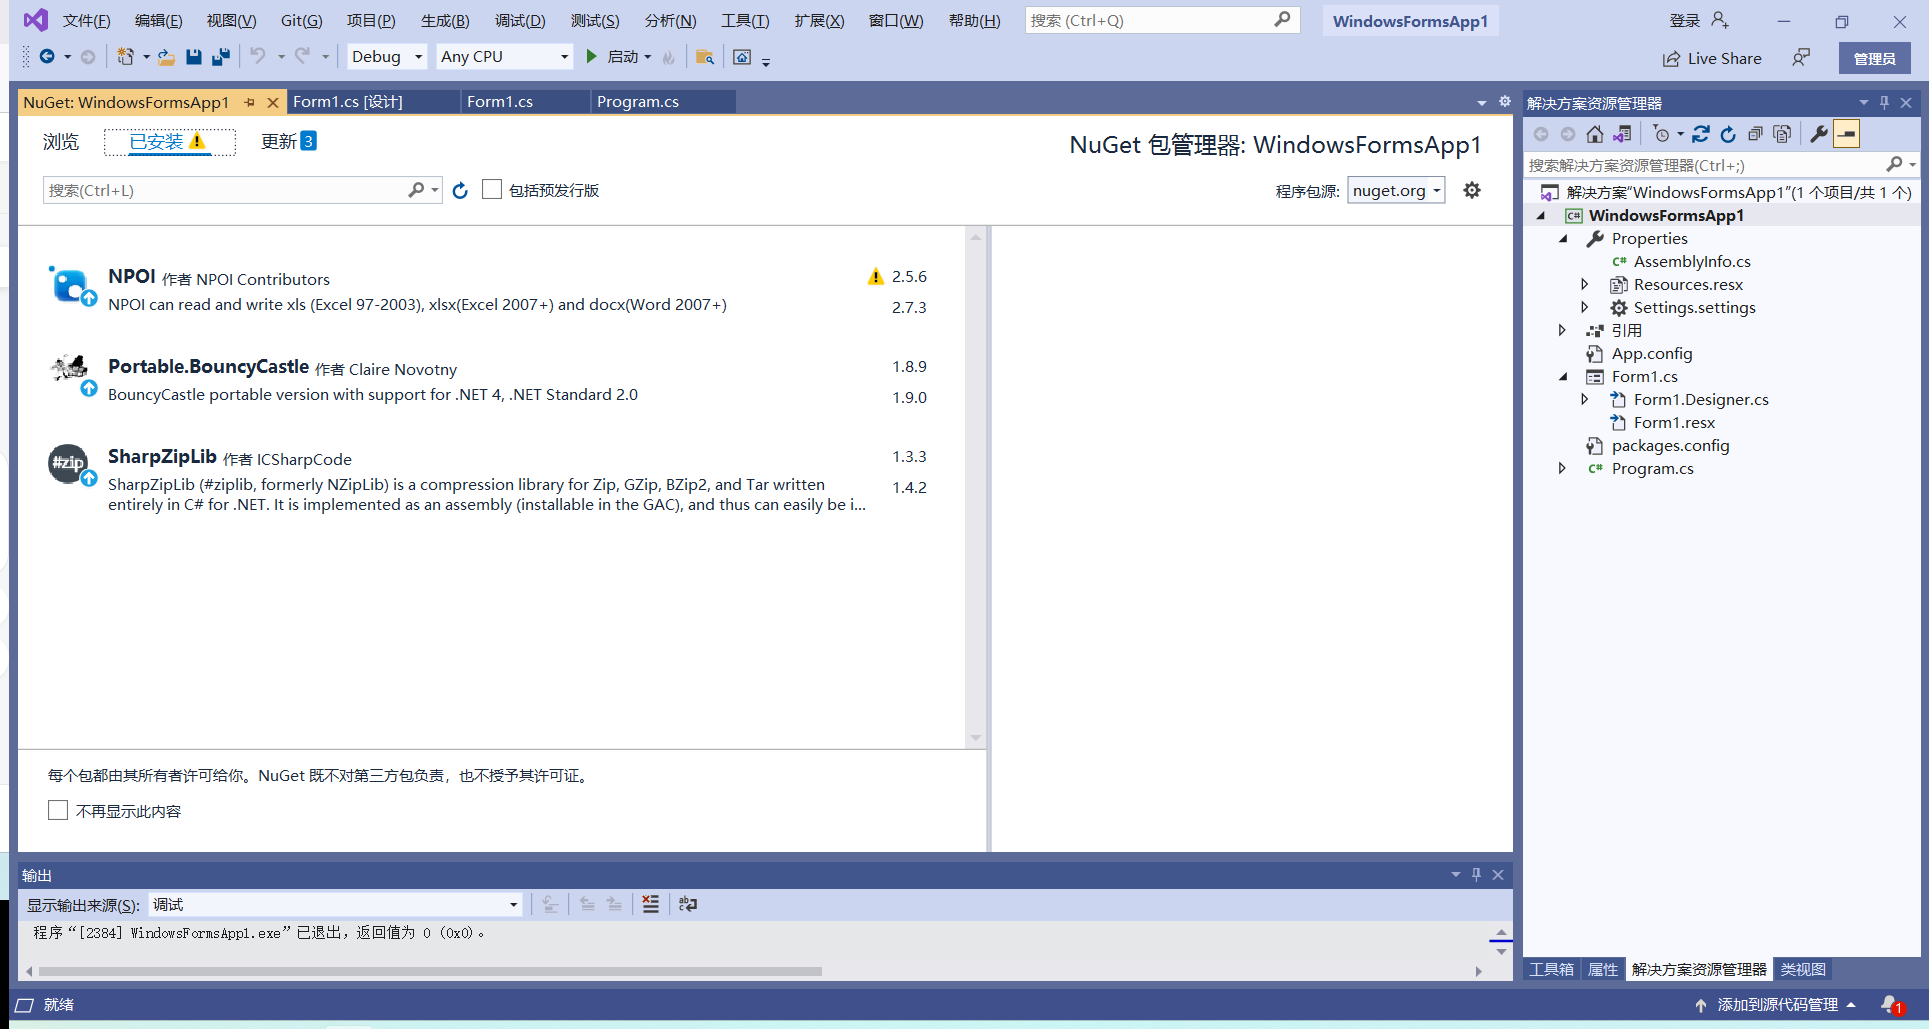Open nuget.org package source dropdown

click(x=1396, y=190)
